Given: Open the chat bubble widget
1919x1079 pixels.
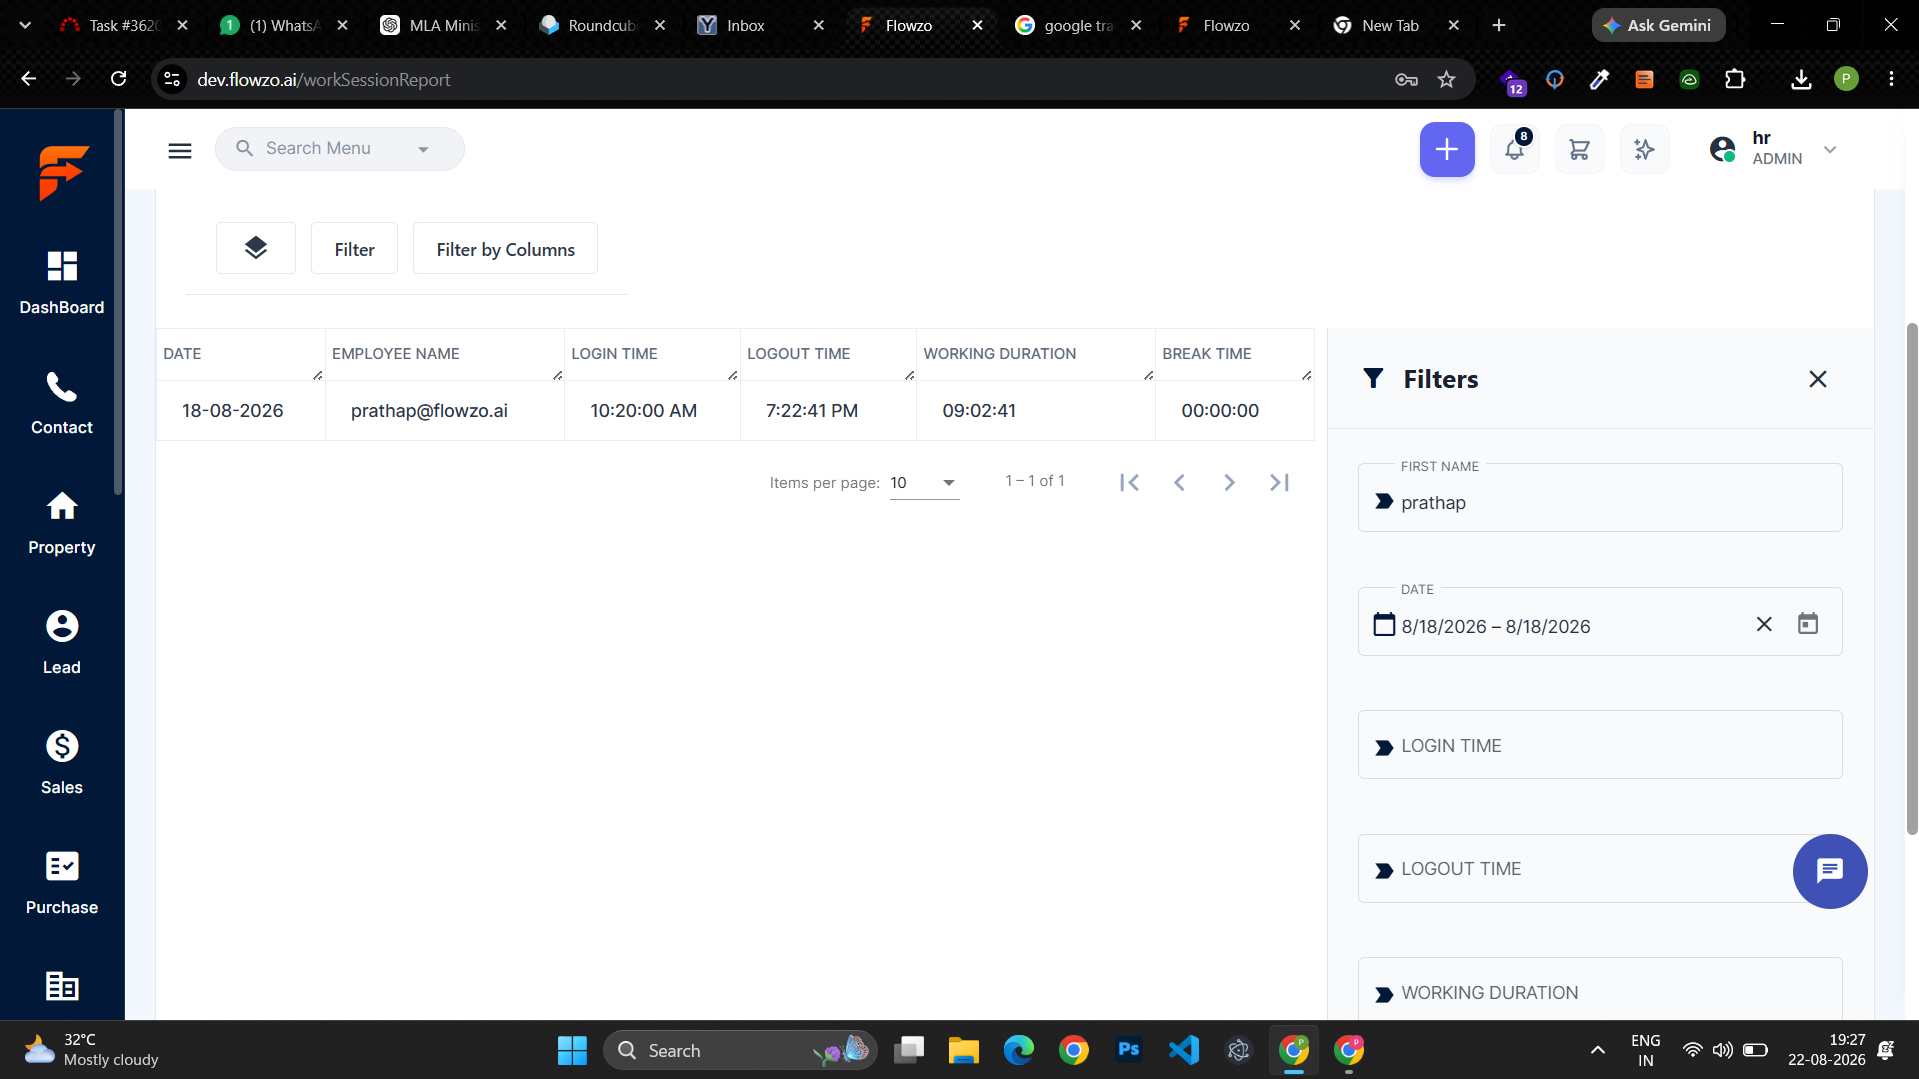Looking at the screenshot, I should [1829, 871].
